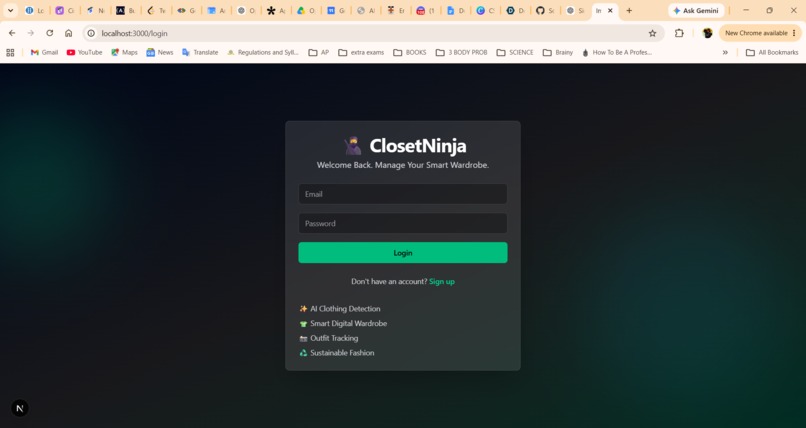Switch to the first tab labeled Lc
The width and height of the screenshot is (806, 428).
point(34,10)
